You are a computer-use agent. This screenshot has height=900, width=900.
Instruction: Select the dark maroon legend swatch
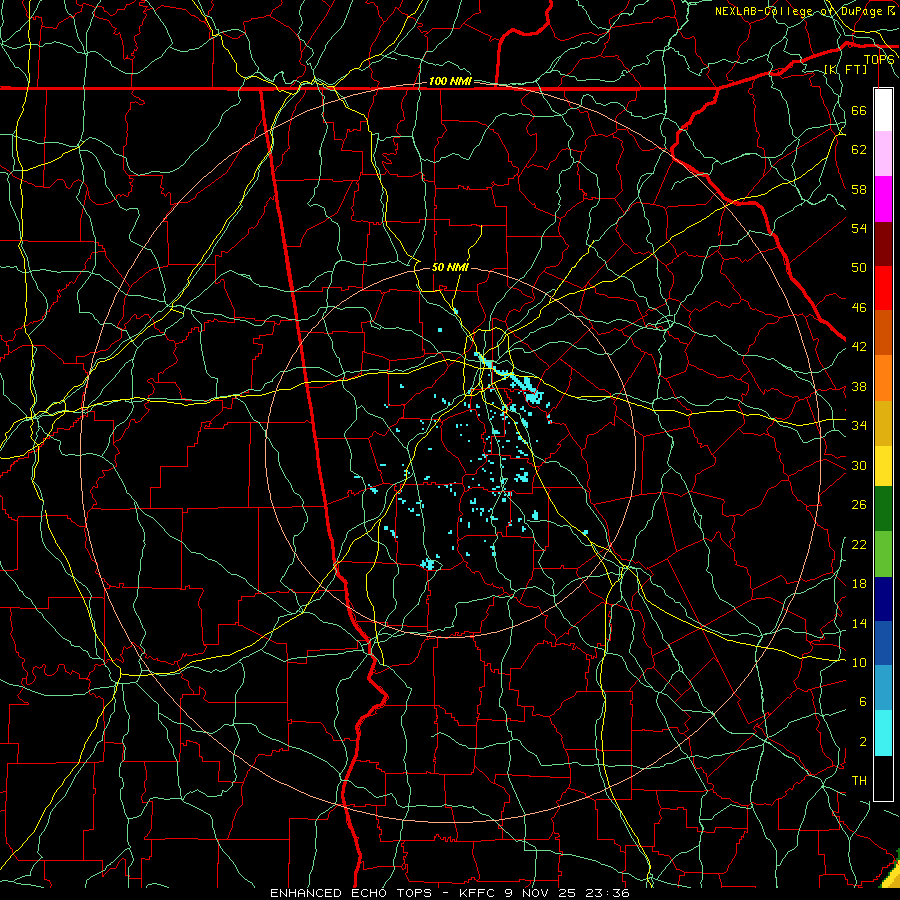pyautogui.click(x=883, y=244)
